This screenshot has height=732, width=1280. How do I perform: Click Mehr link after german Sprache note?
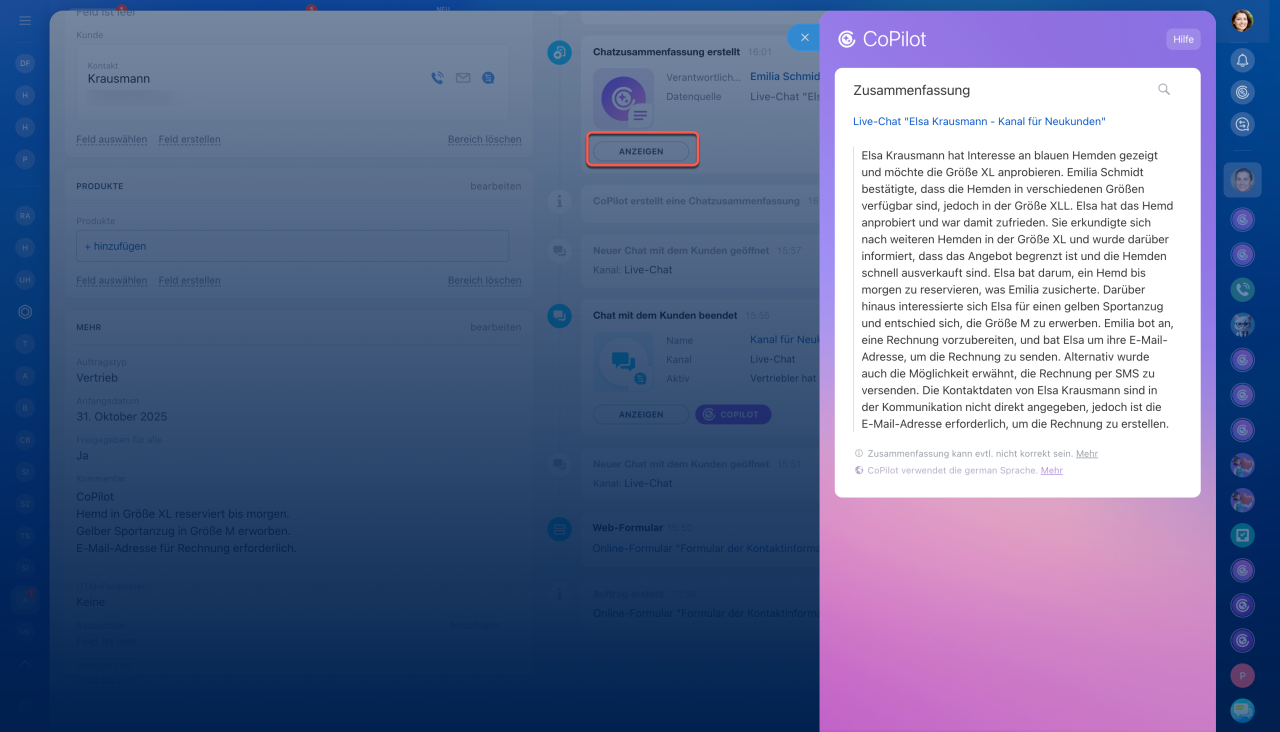[1051, 470]
